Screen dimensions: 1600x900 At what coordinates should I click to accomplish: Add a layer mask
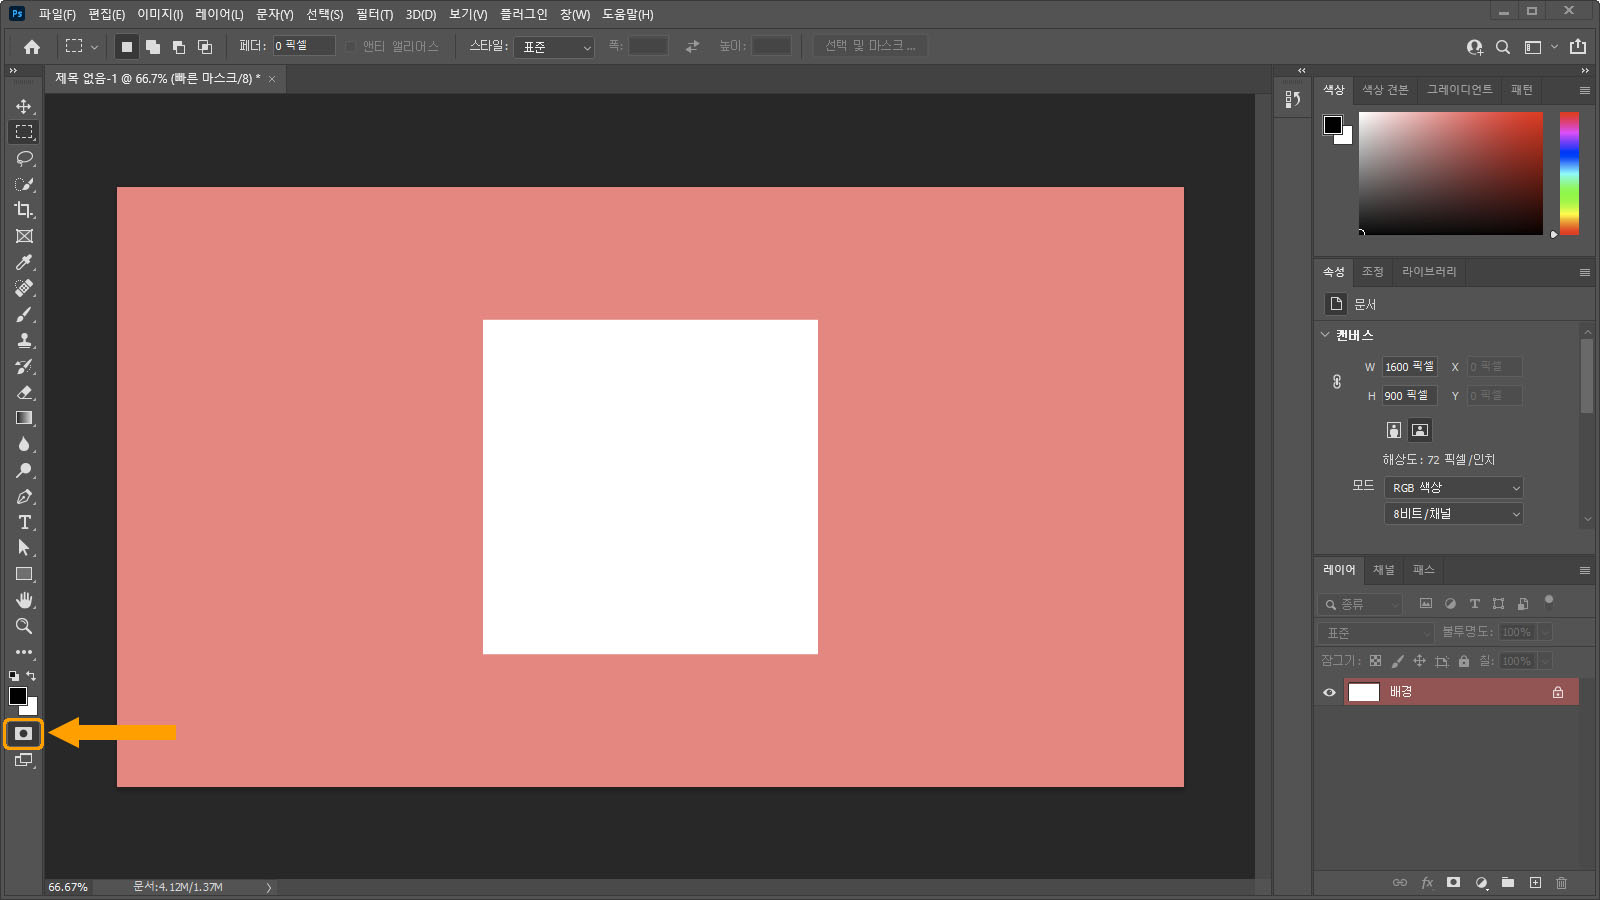tap(1453, 882)
